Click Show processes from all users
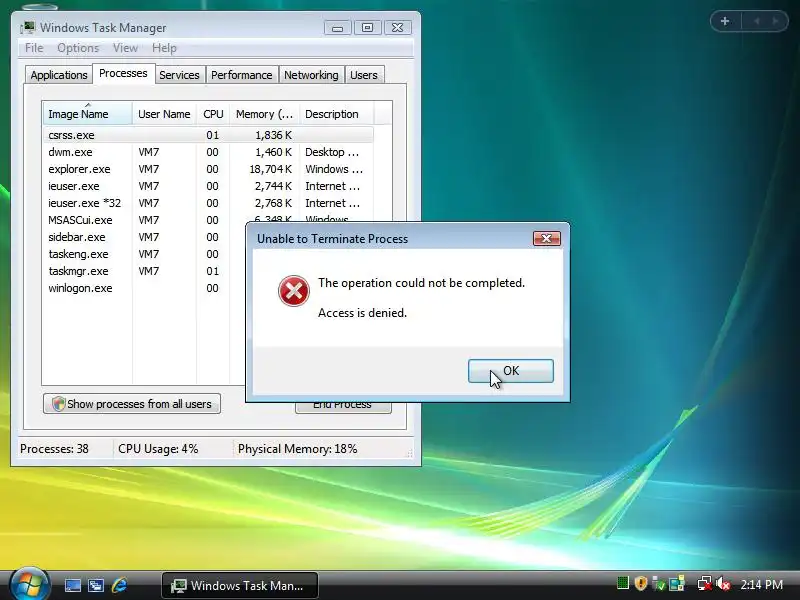 (x=132, y=404)
